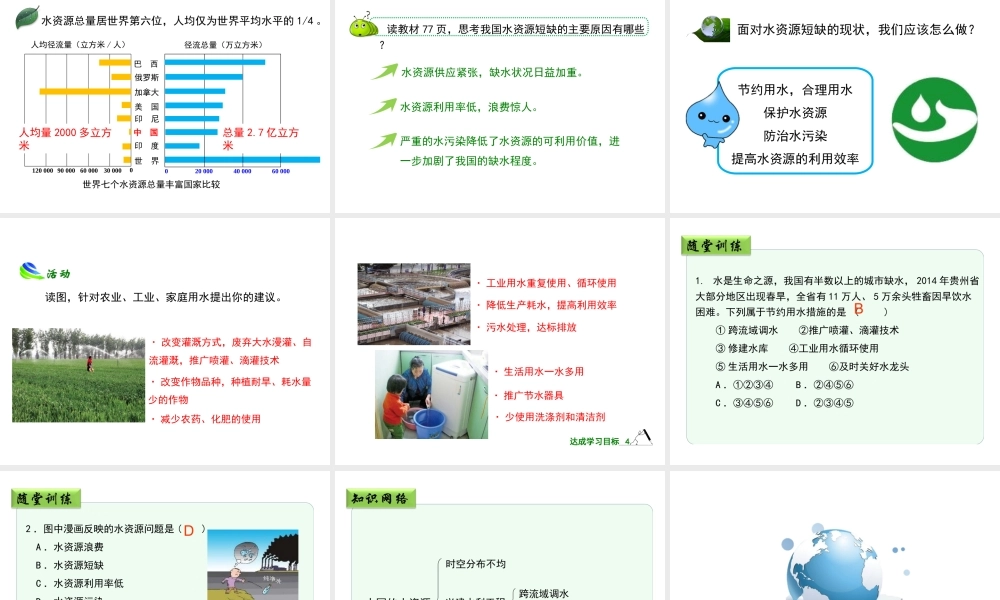The height and width of the screenshot is (600, 1000).
Task: Click the heading 面对水资源短缺的现状，我们应该怎么做？
Action: click(857, 29)
